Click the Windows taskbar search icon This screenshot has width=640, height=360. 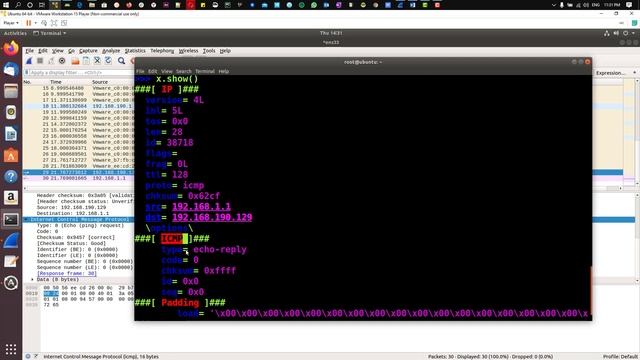18,5
